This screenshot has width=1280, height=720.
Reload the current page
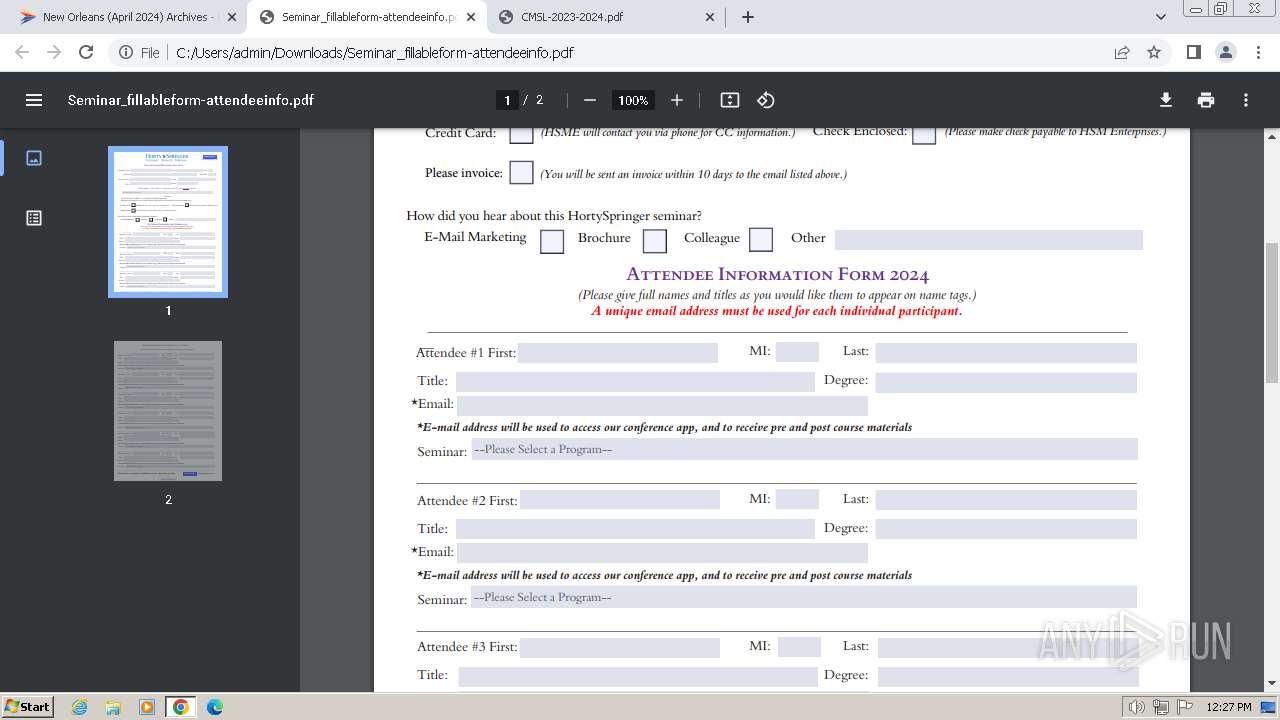point(86,52)
